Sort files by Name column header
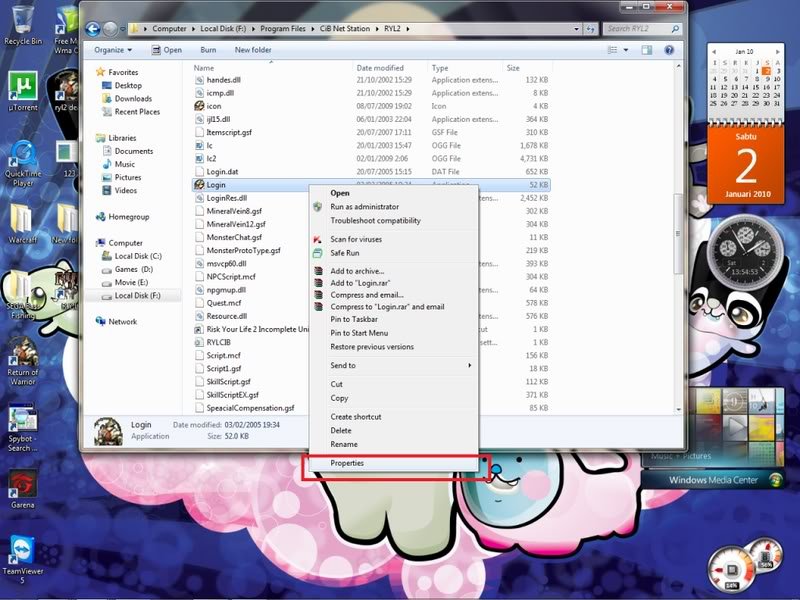Image resolution: width=800 pixels, height=600 pixels. point(272,68)
